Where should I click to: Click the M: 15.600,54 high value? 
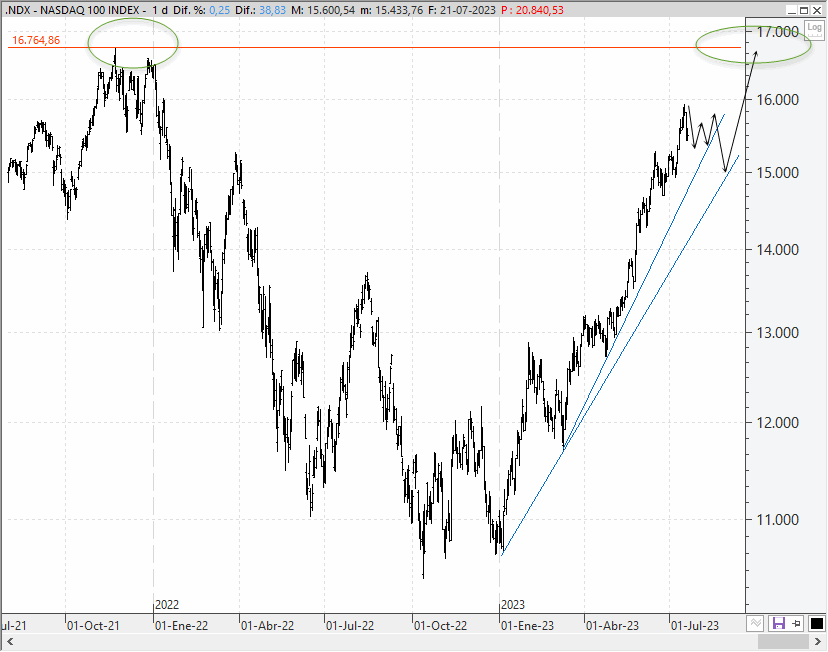coord(323,10)
